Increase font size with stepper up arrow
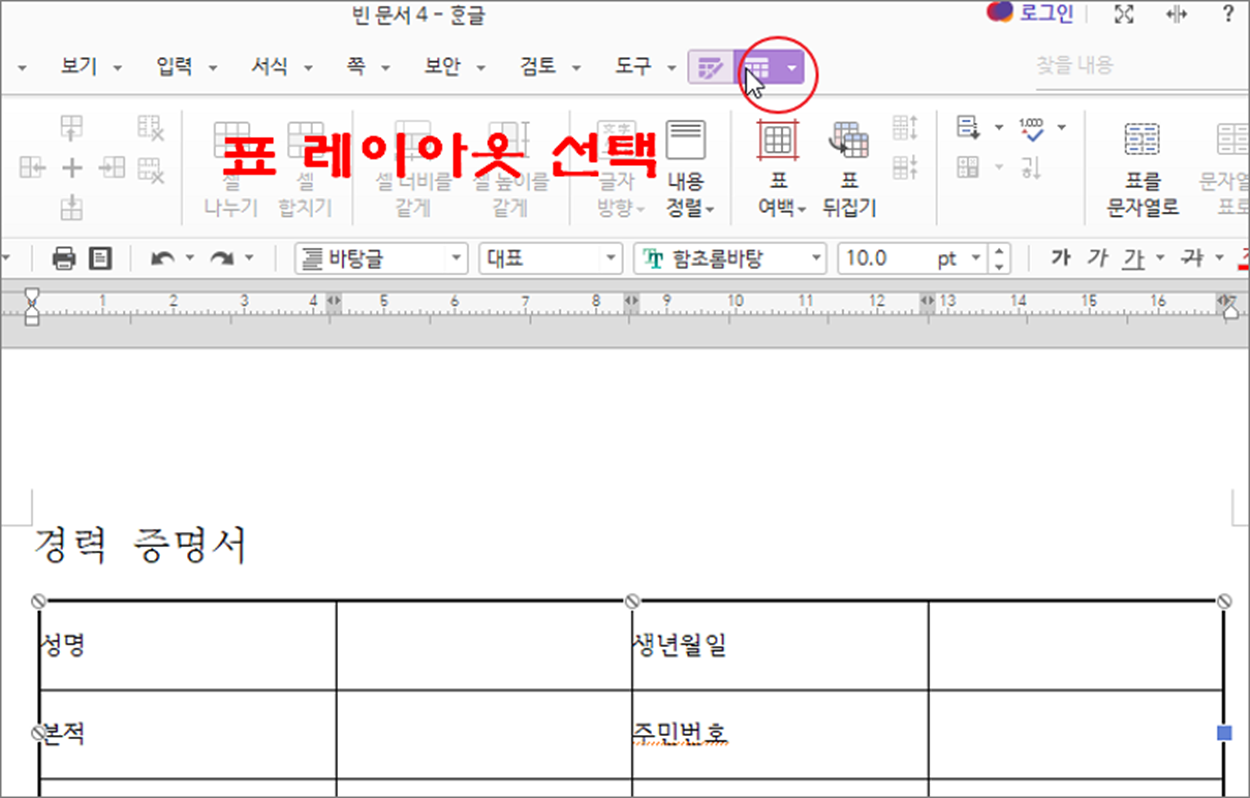The image size is (1250, 798). click(999, 251)
